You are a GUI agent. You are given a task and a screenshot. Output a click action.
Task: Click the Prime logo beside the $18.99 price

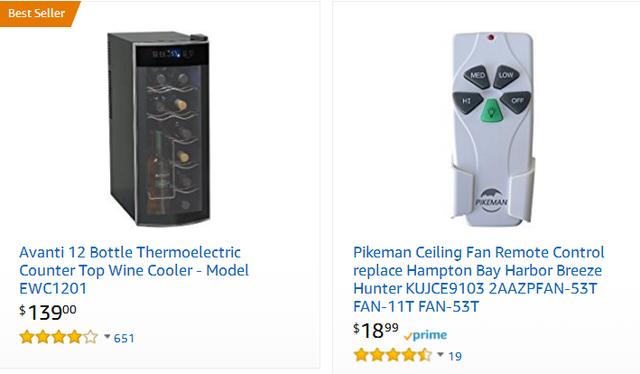(x=425, y=336)
